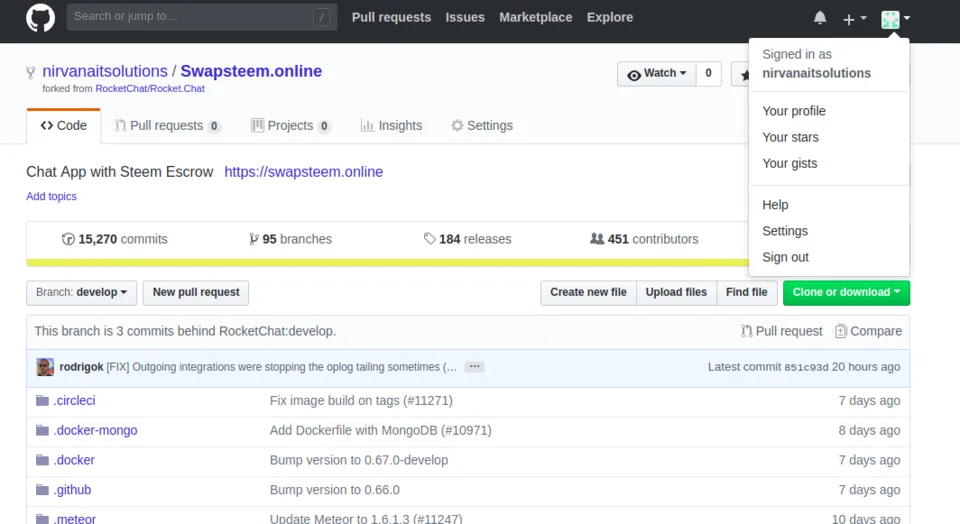Viewport: 960px width, 524px height.
Task: Expand the plus create-new menu
Action: point(854,19)
